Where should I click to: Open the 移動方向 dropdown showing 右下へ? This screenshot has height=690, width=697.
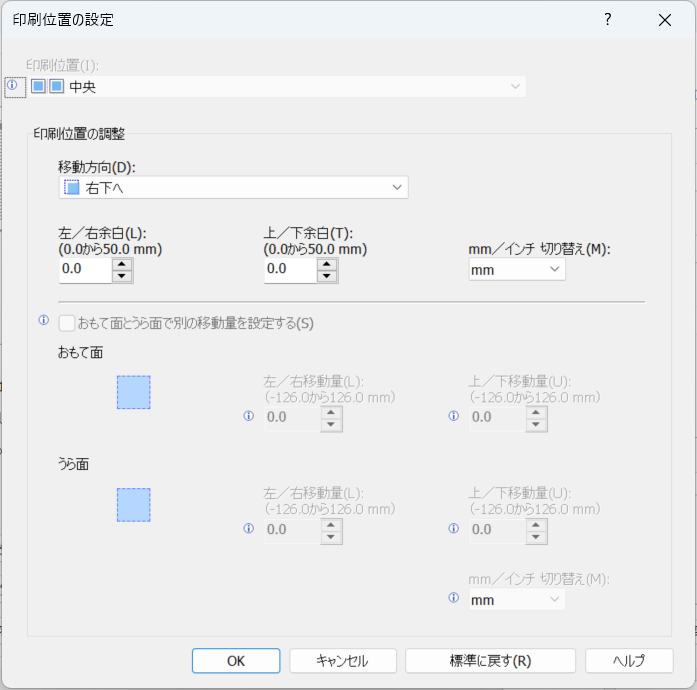pyautogui.click(x=233, y=187)
